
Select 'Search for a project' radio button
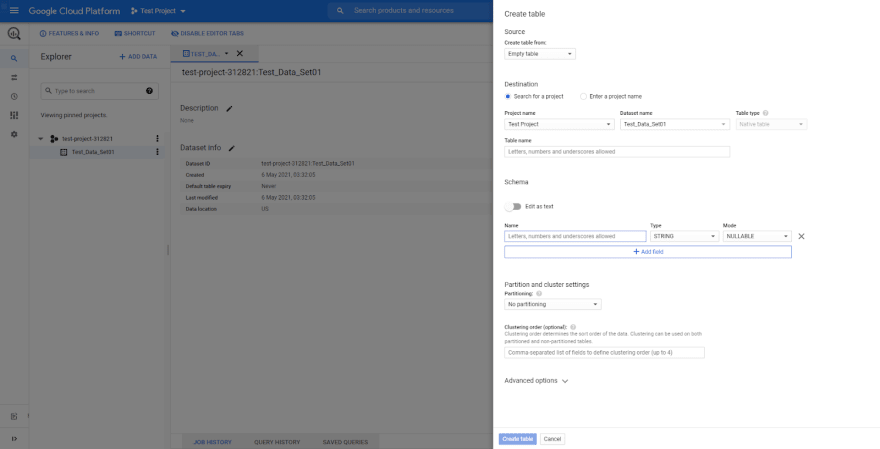[508, 97]
